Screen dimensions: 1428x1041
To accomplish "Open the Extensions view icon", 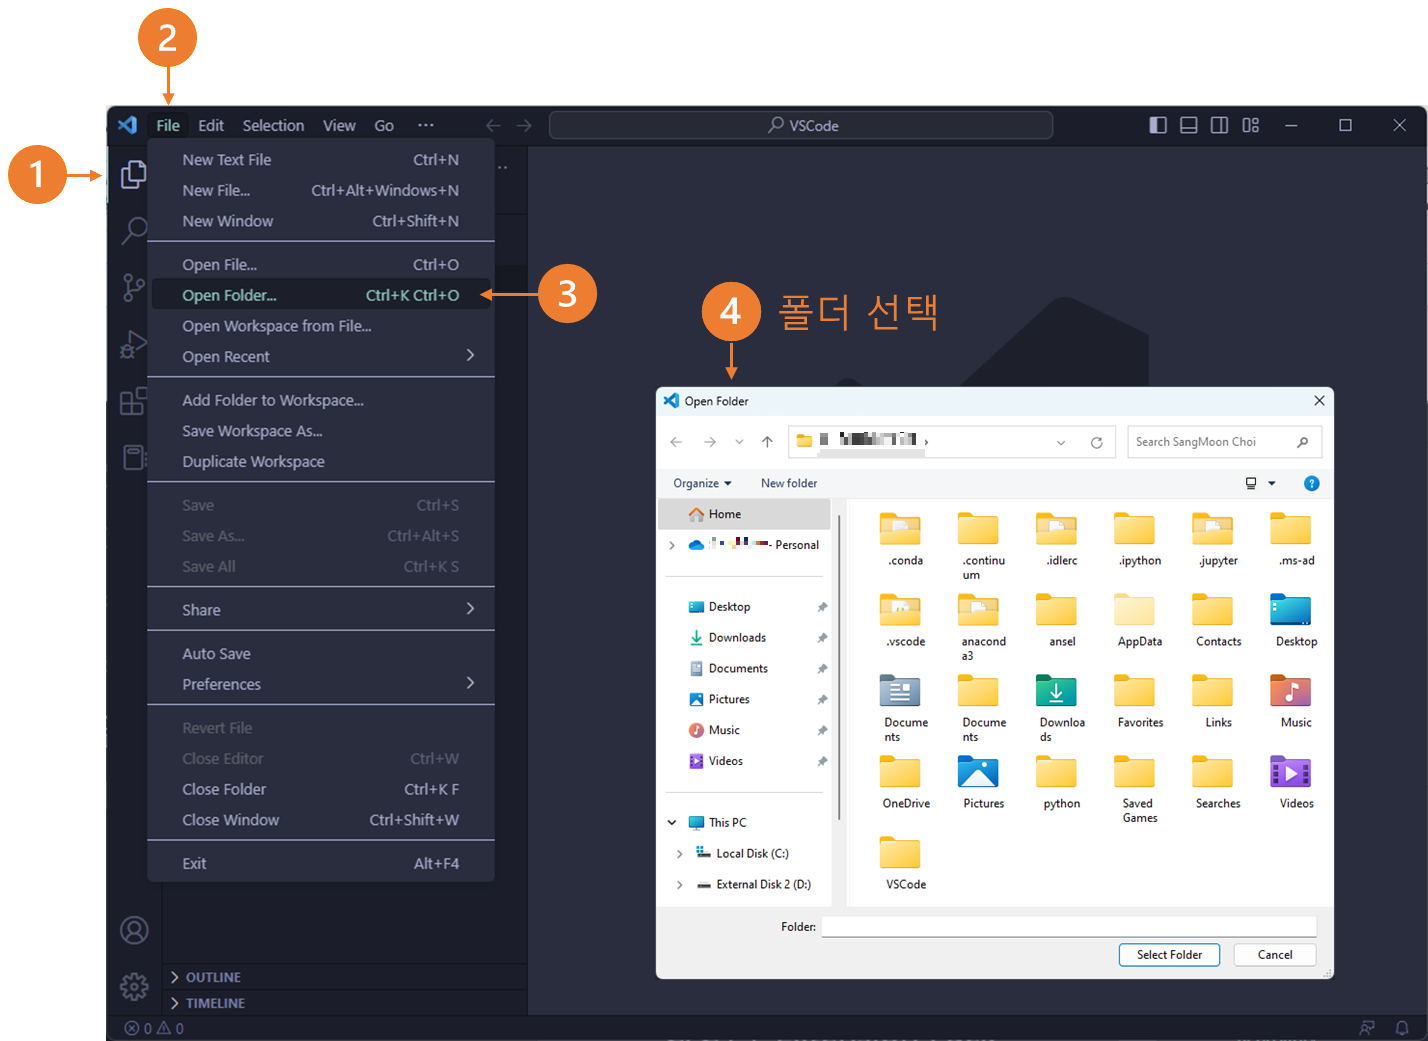I will (x=133, y=401).
